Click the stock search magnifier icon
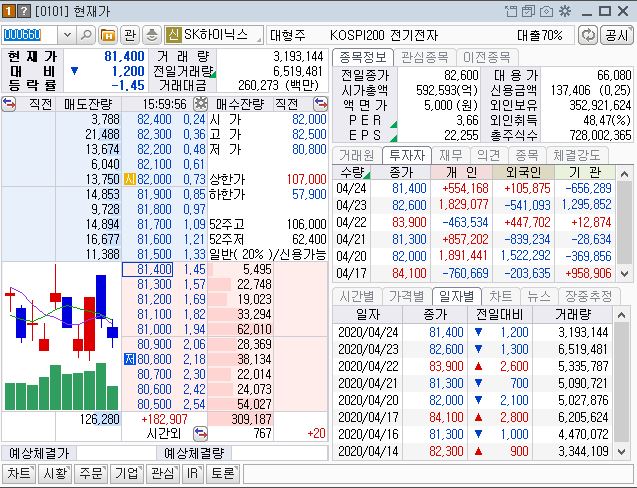Screen dimensions: 637x488 tap(86, 35)
